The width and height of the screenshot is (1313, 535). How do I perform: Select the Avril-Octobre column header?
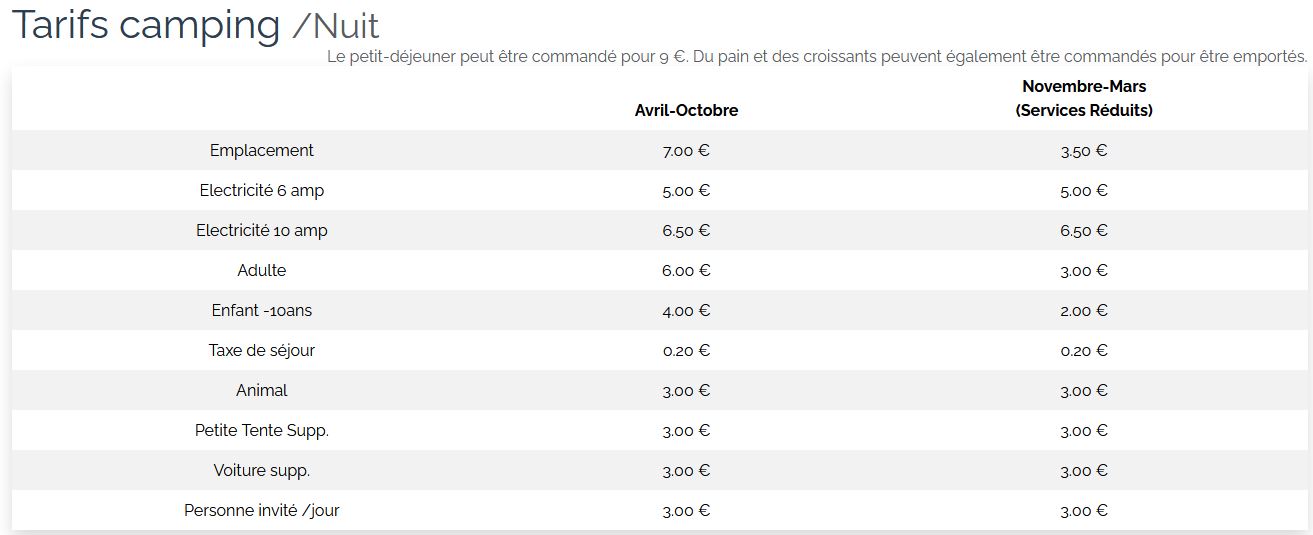[686, 110]
